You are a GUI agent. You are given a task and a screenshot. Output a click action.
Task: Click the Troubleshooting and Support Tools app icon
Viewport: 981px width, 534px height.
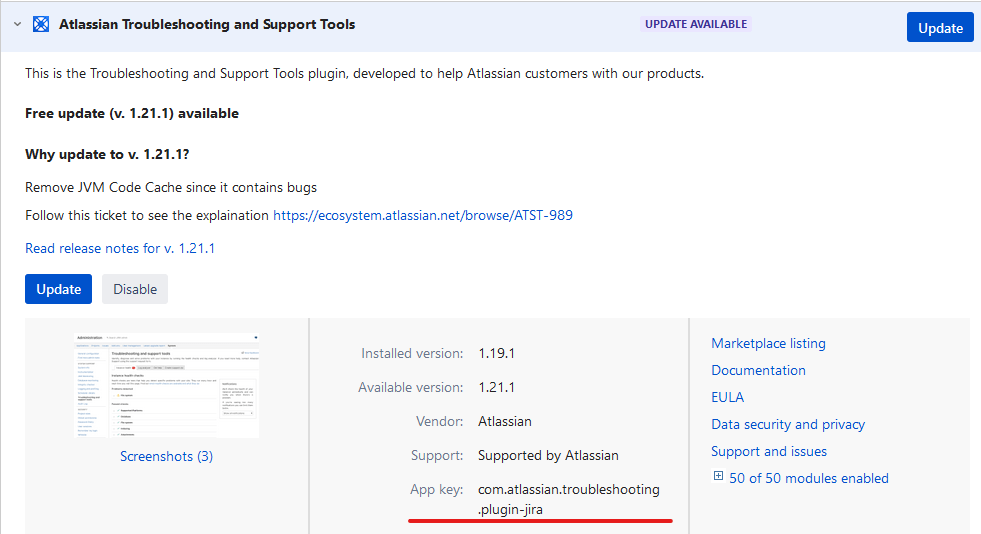tap(41, 24)
